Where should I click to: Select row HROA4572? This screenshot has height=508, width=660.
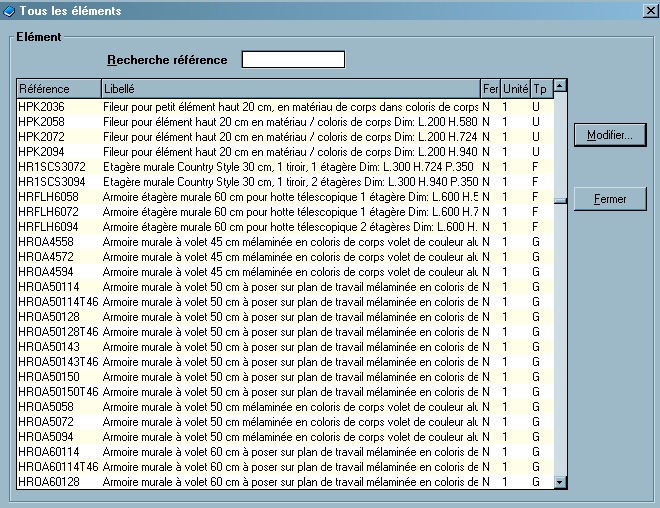[x=285, y=257]
